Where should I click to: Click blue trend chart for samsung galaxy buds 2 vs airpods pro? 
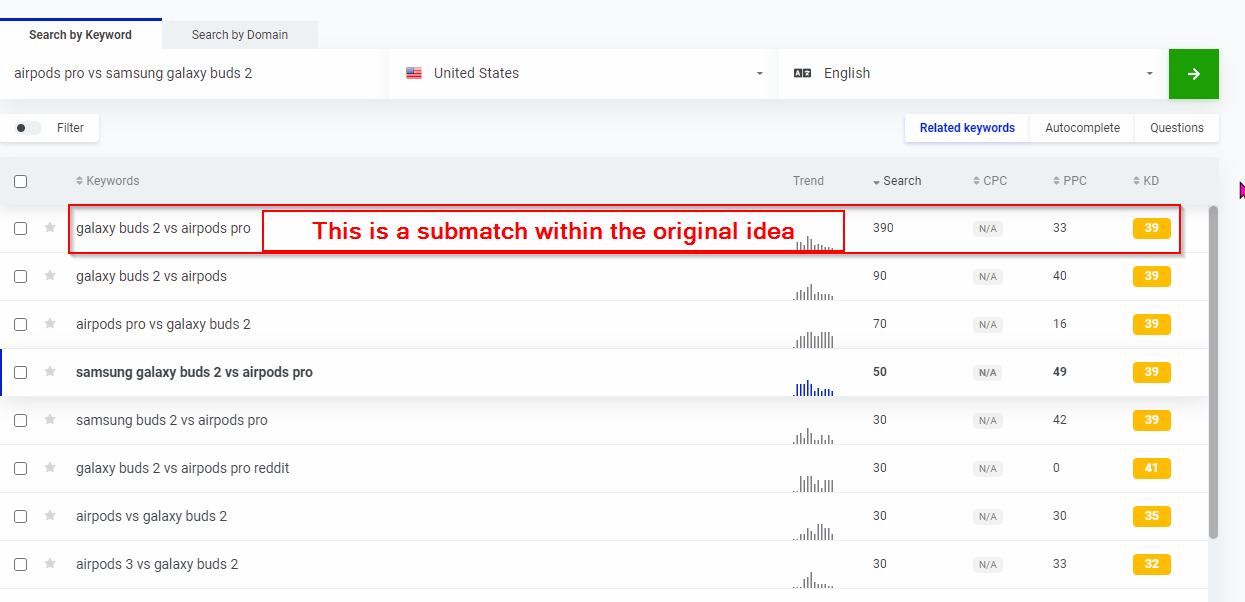coord(813,387)
